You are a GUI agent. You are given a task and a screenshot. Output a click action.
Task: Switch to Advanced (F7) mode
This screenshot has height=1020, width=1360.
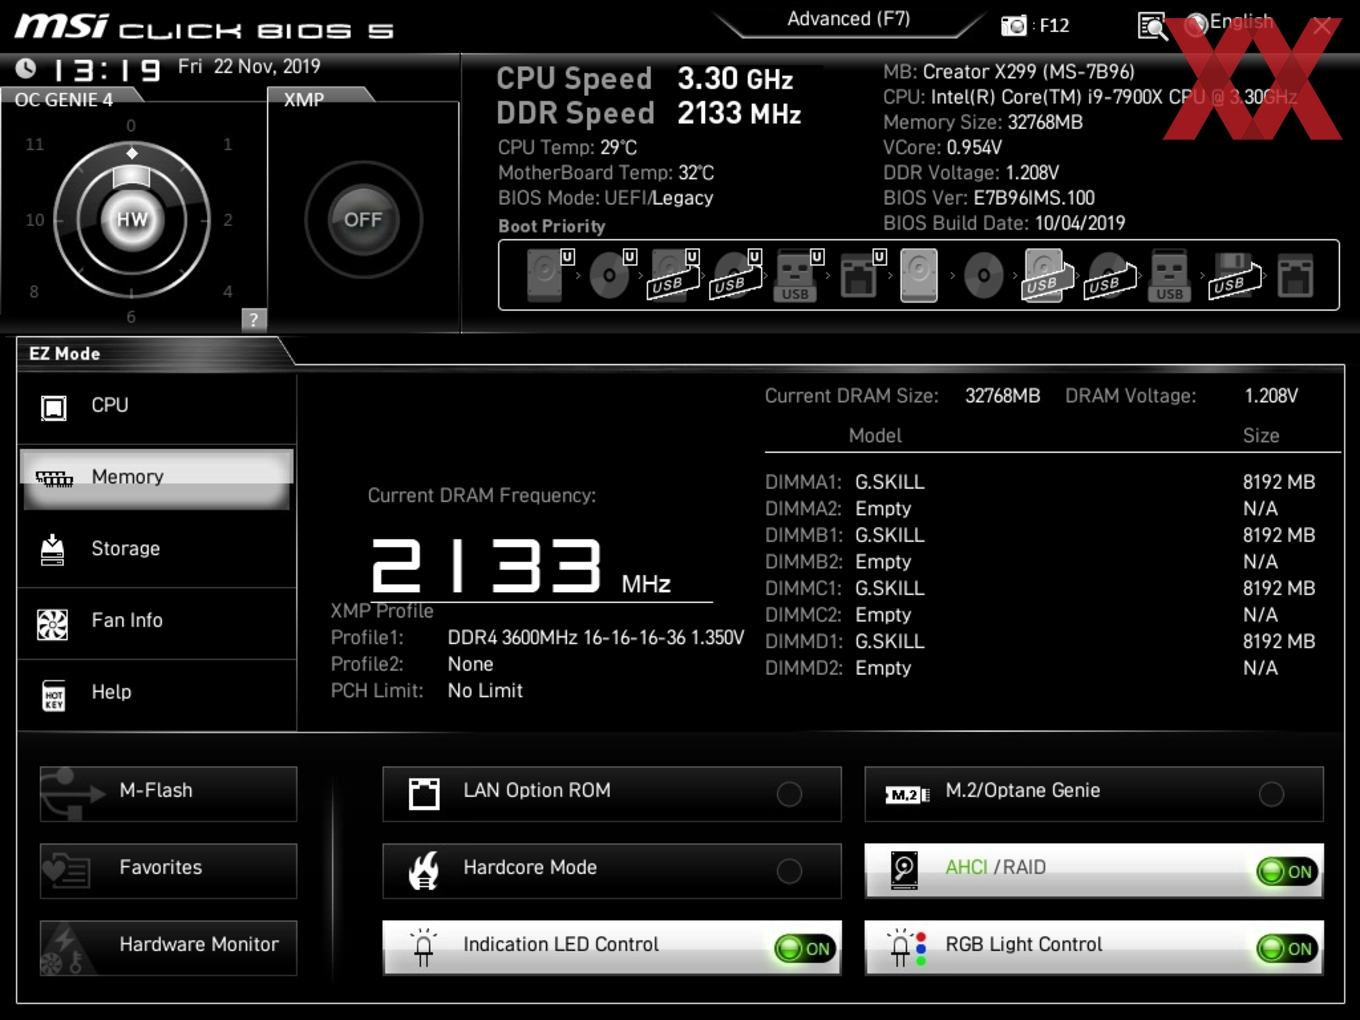[x=848, y=19]
